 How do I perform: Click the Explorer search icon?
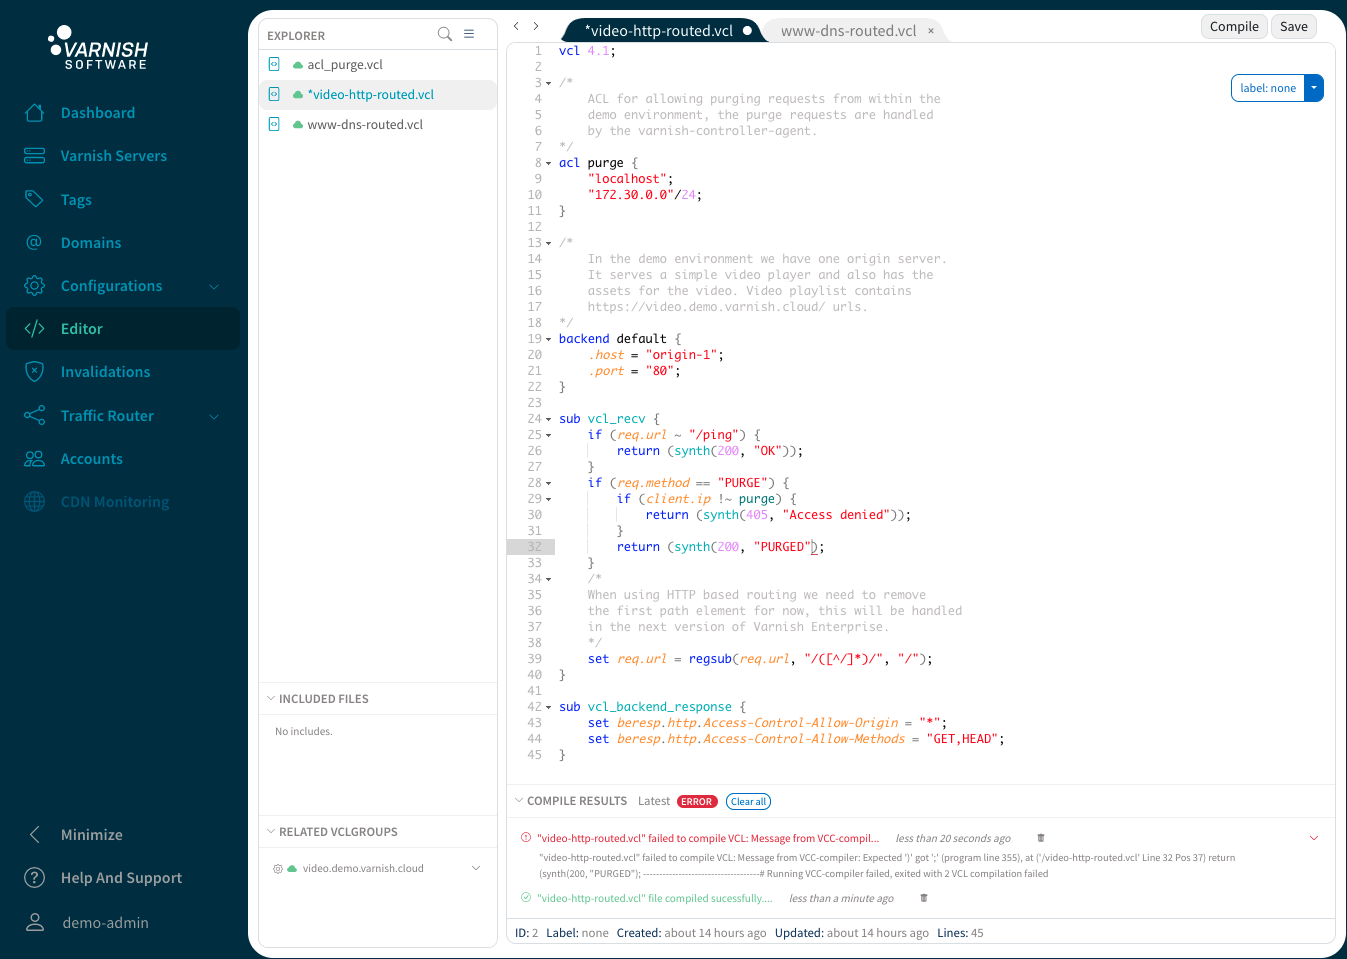pos(445,34)
